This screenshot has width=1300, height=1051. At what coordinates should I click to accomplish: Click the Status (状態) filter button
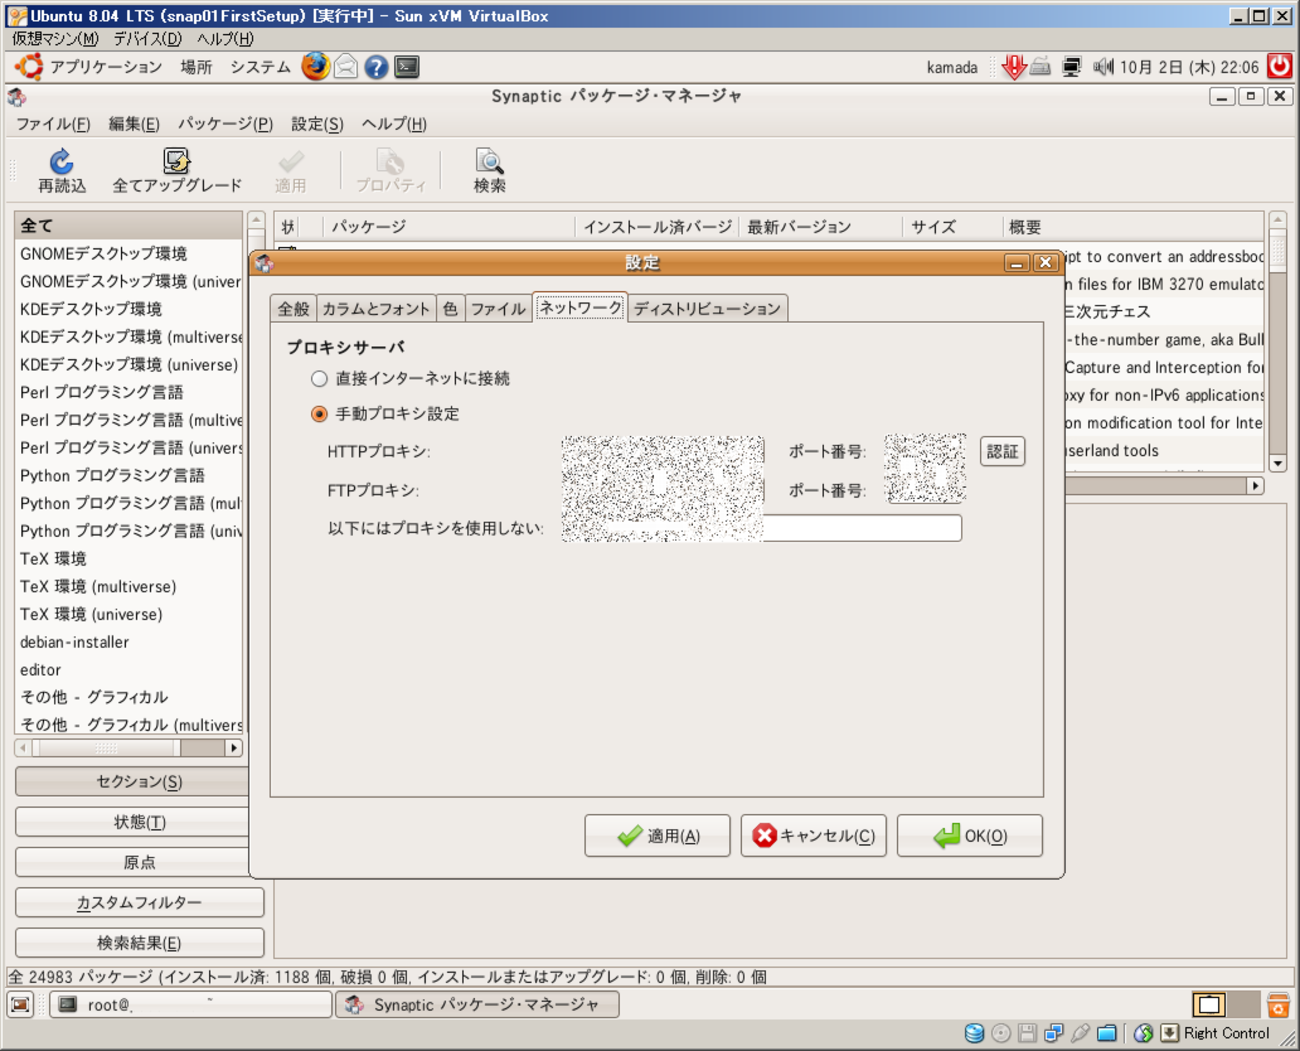coord(132,822)
